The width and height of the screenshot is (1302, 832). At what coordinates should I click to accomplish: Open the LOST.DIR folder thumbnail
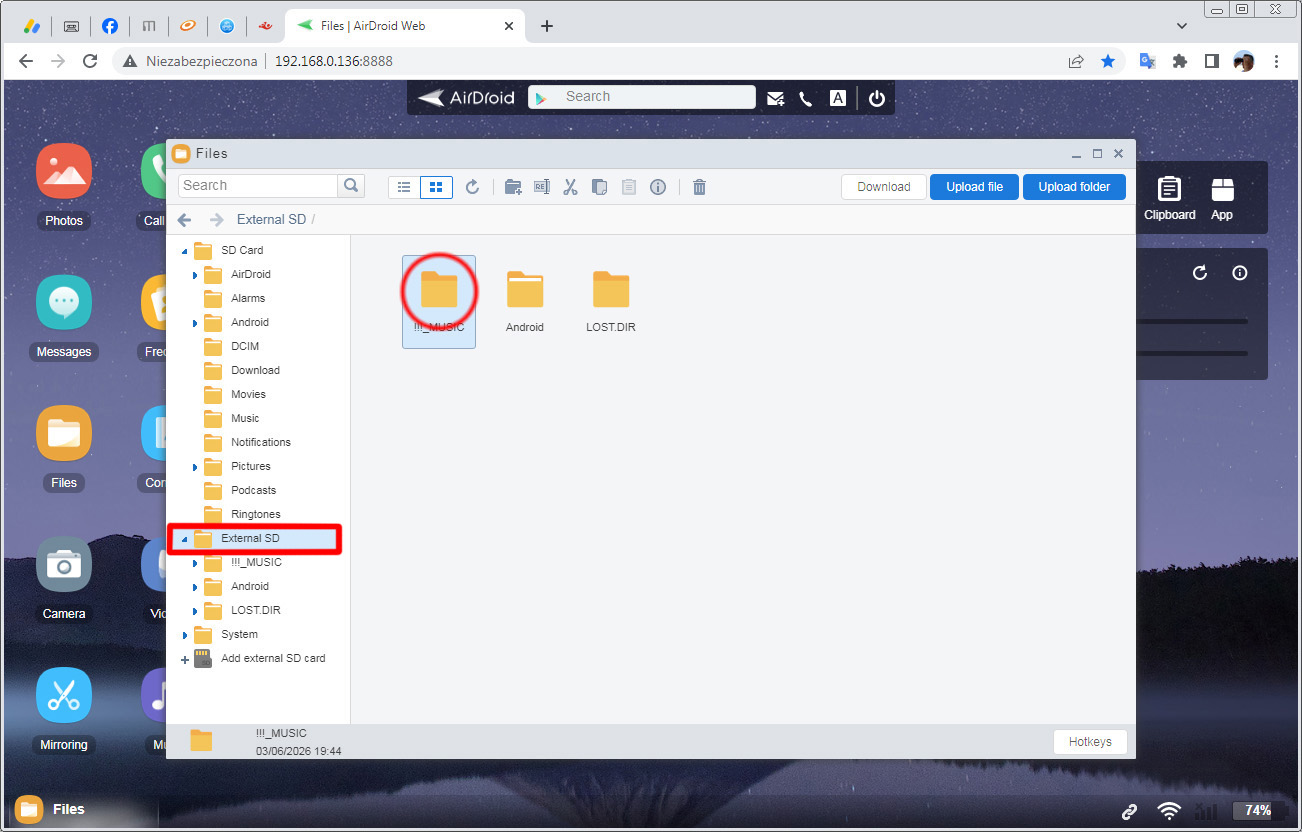(611, 290)
